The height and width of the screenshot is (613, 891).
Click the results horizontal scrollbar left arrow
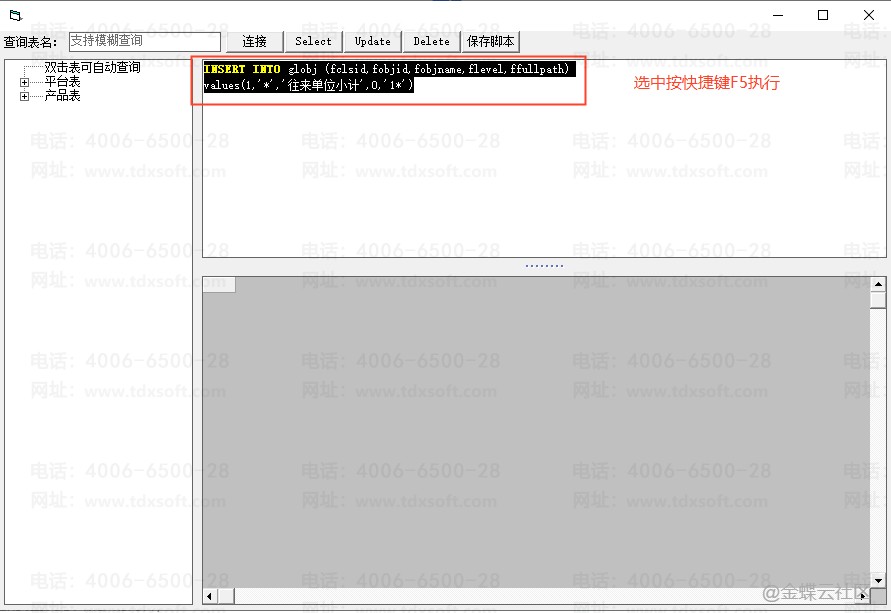click(x=210, y=596)
